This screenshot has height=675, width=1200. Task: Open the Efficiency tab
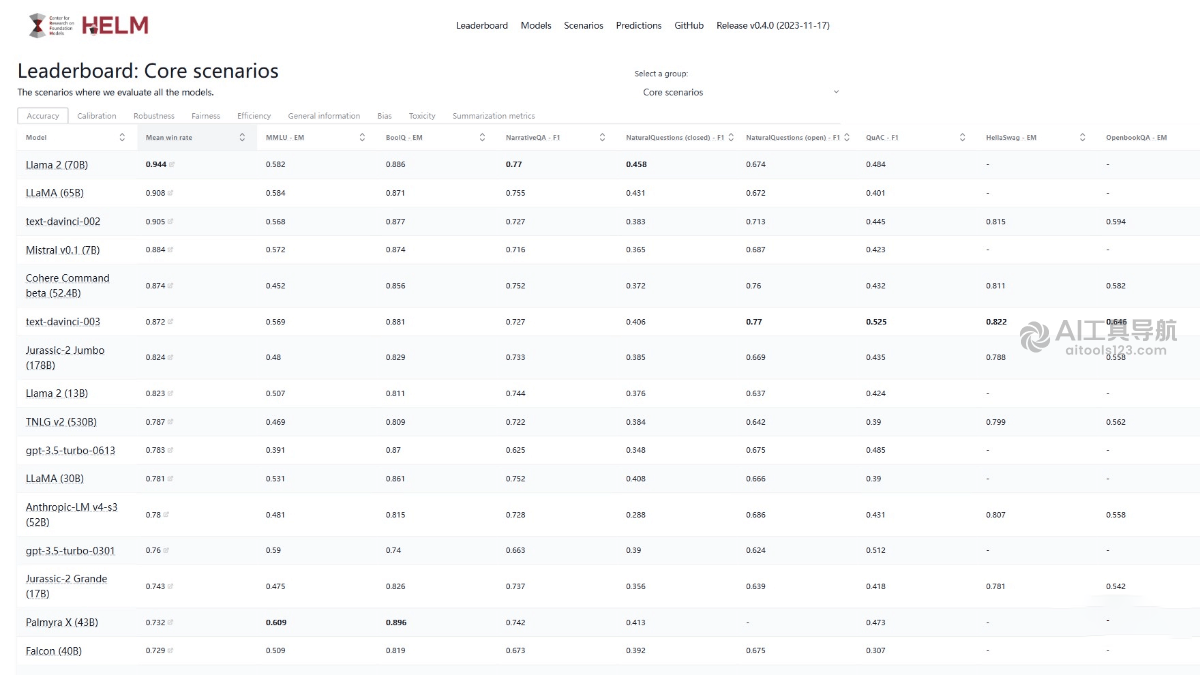coord(254,116)
